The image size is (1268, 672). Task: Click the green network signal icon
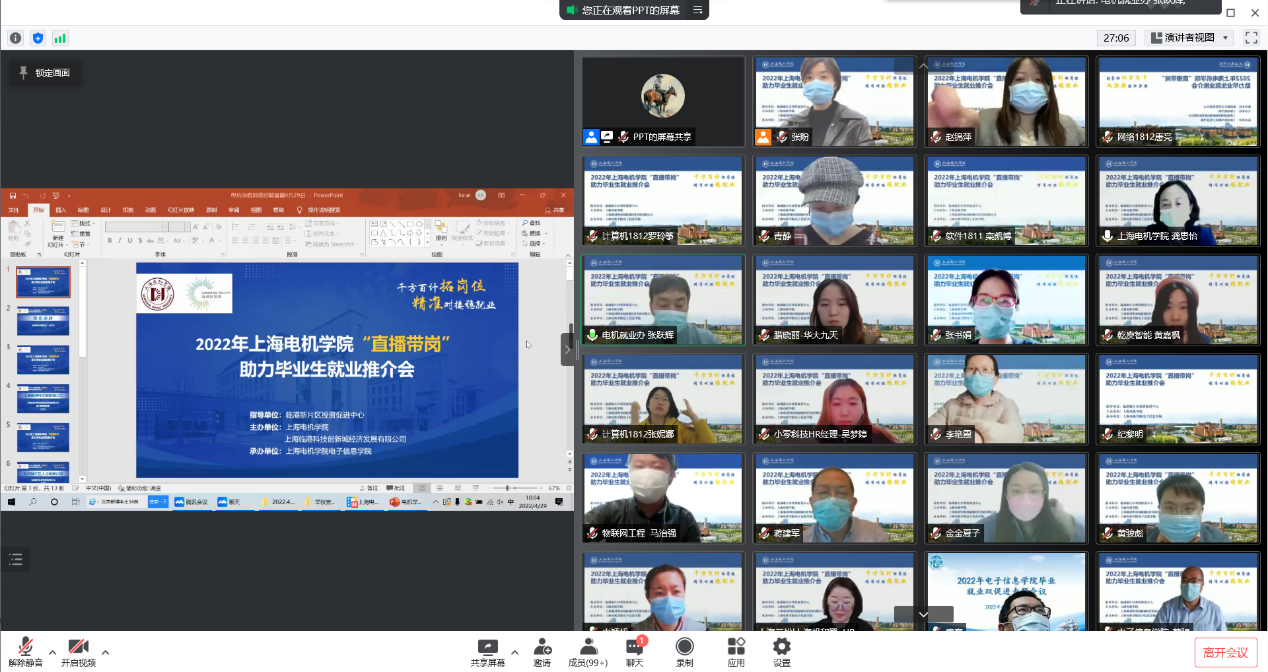60,38
